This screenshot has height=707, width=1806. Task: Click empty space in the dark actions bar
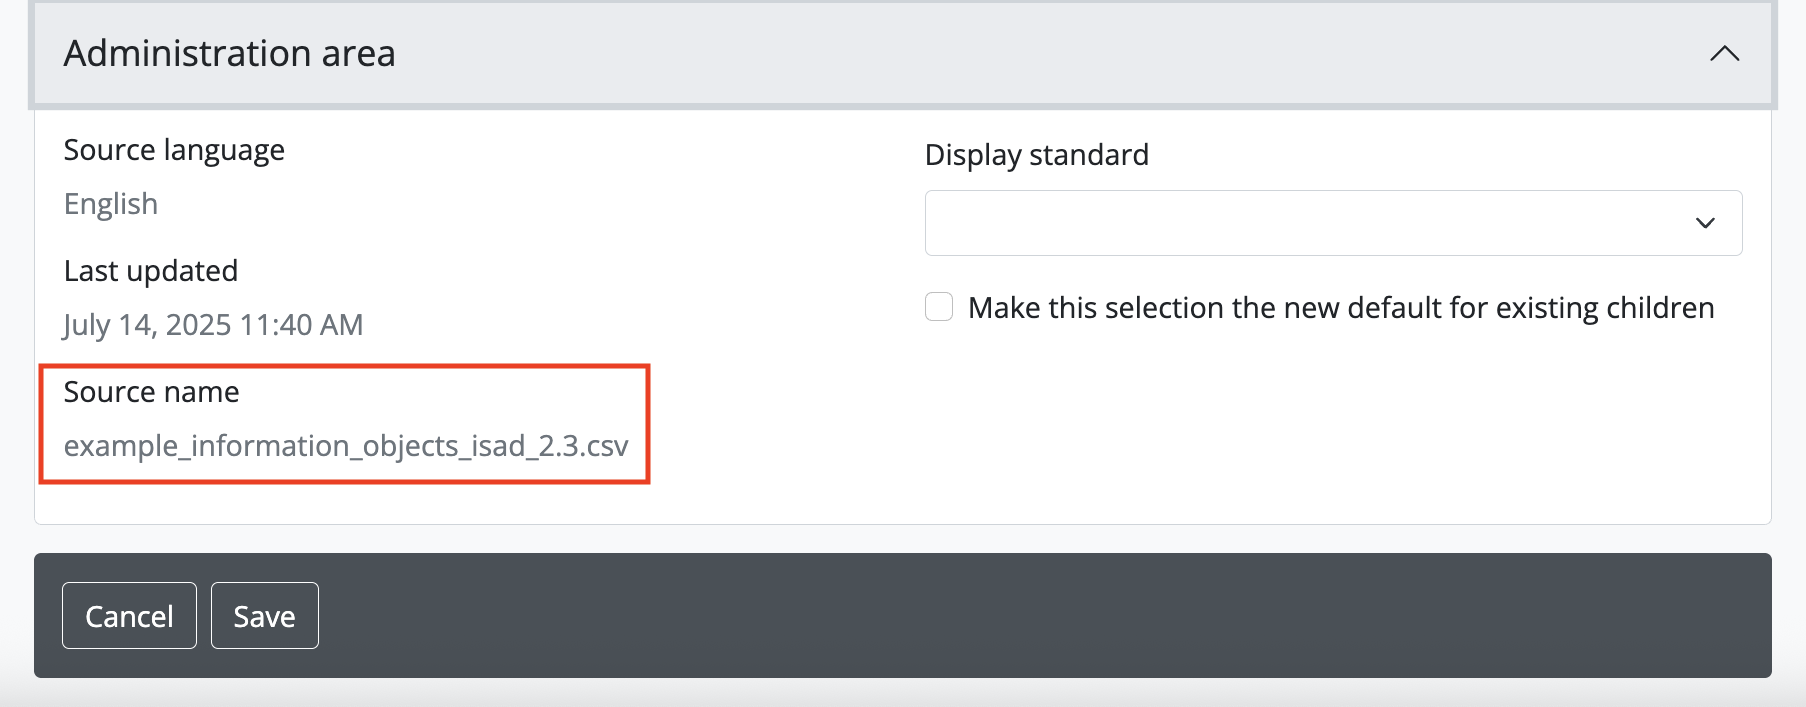click(1000, 616)
